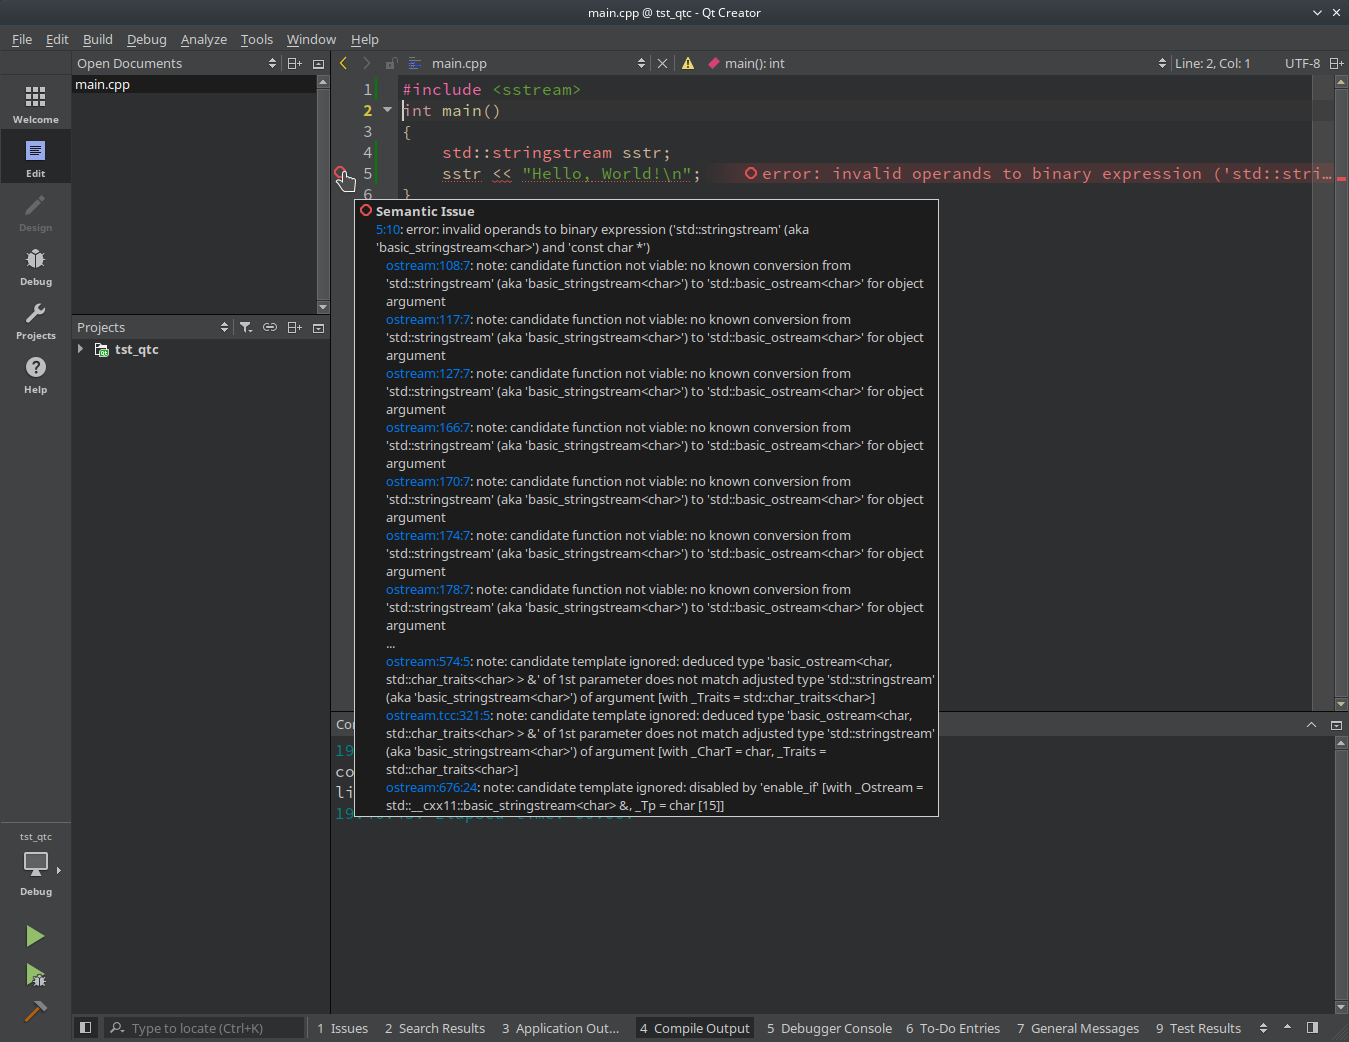
Task: Open the Analyze menu
Action: pyautogui.click(x=203, y=39)
